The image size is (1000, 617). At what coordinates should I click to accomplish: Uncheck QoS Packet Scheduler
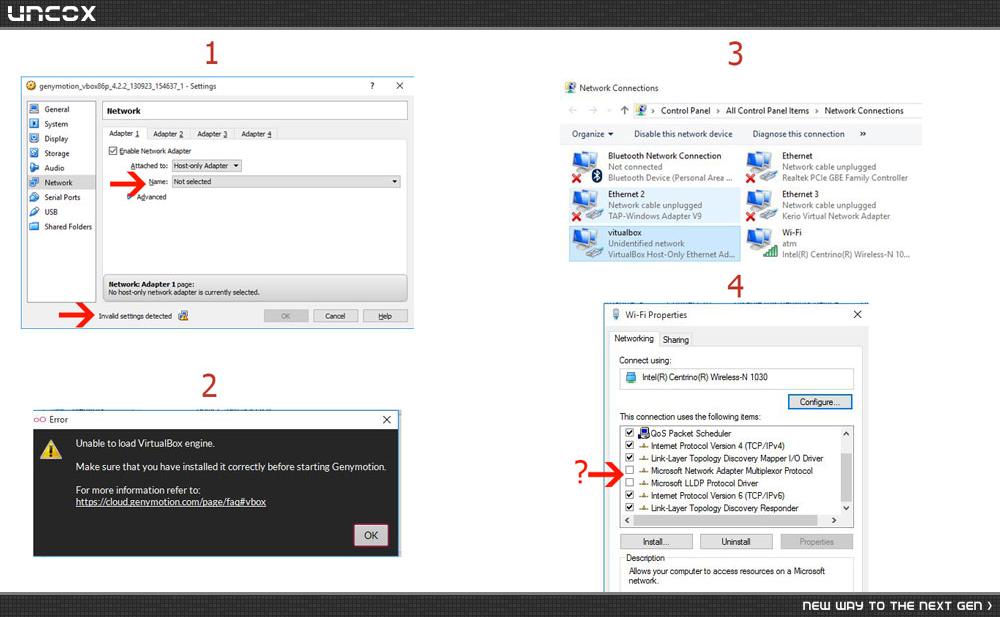pyautogui.click(x=629, y=433)
